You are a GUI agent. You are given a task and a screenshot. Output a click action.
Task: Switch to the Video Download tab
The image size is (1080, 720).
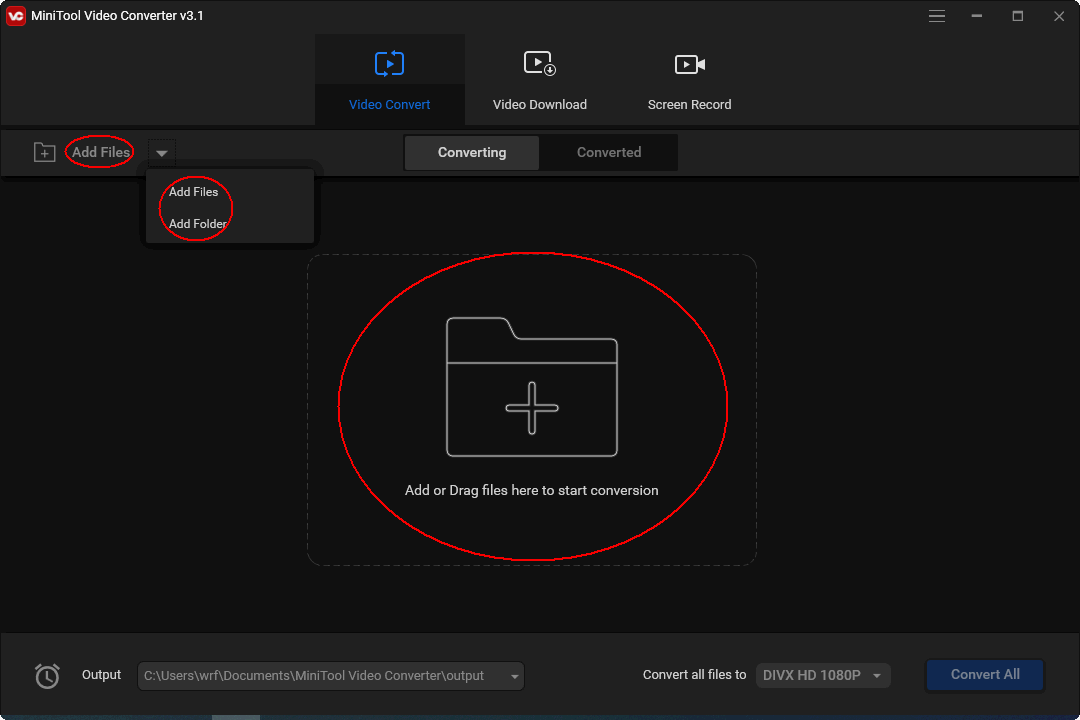(540, 80)
